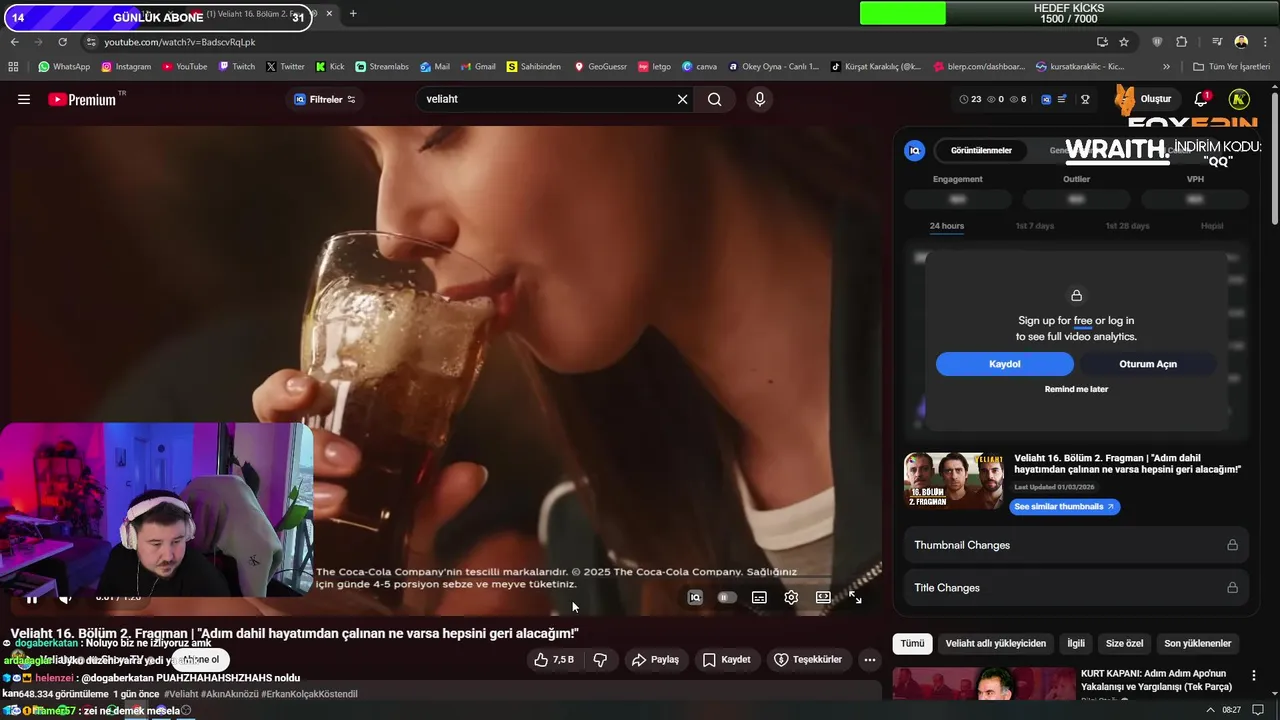Click the blue Kaydol sign-up button
The height and width of the screenshot is (720, 1280).
tap(1005, 364)
